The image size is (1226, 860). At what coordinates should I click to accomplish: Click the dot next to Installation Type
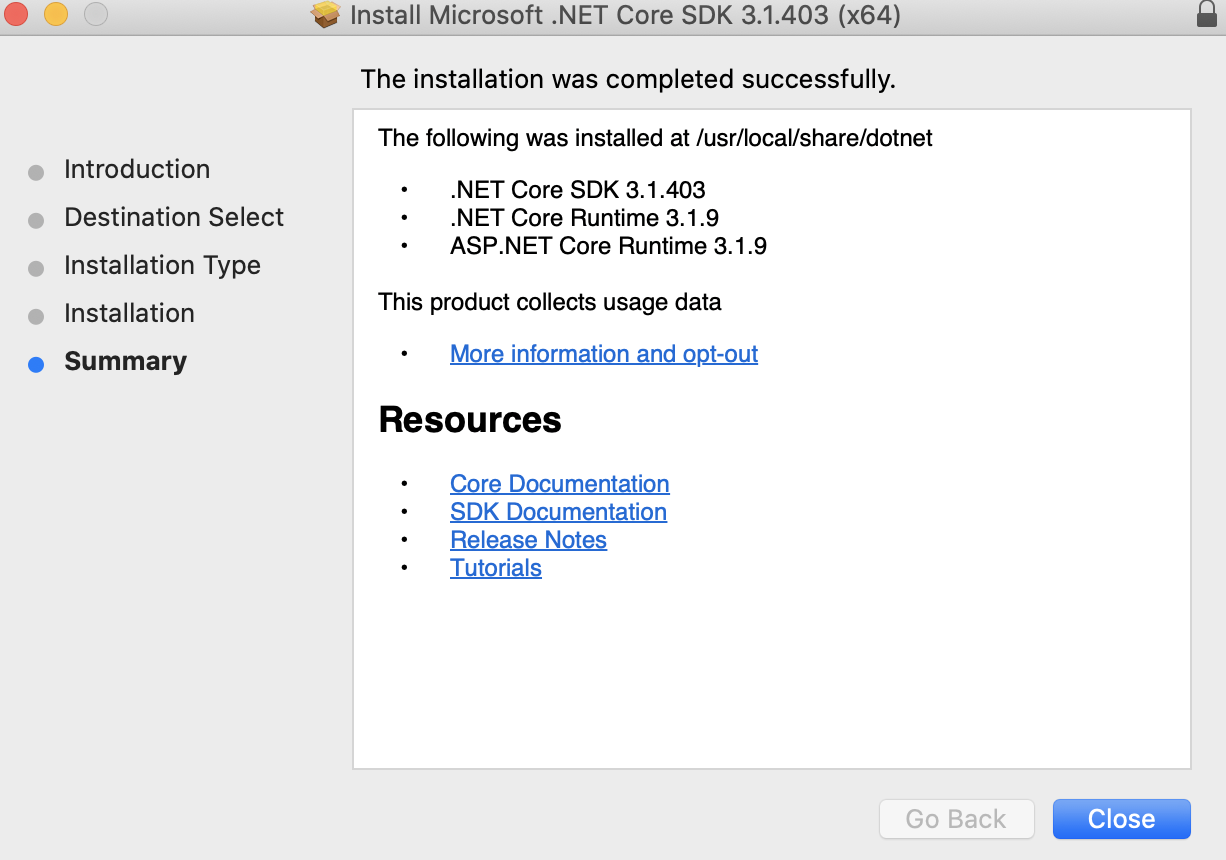click(36, 267)
